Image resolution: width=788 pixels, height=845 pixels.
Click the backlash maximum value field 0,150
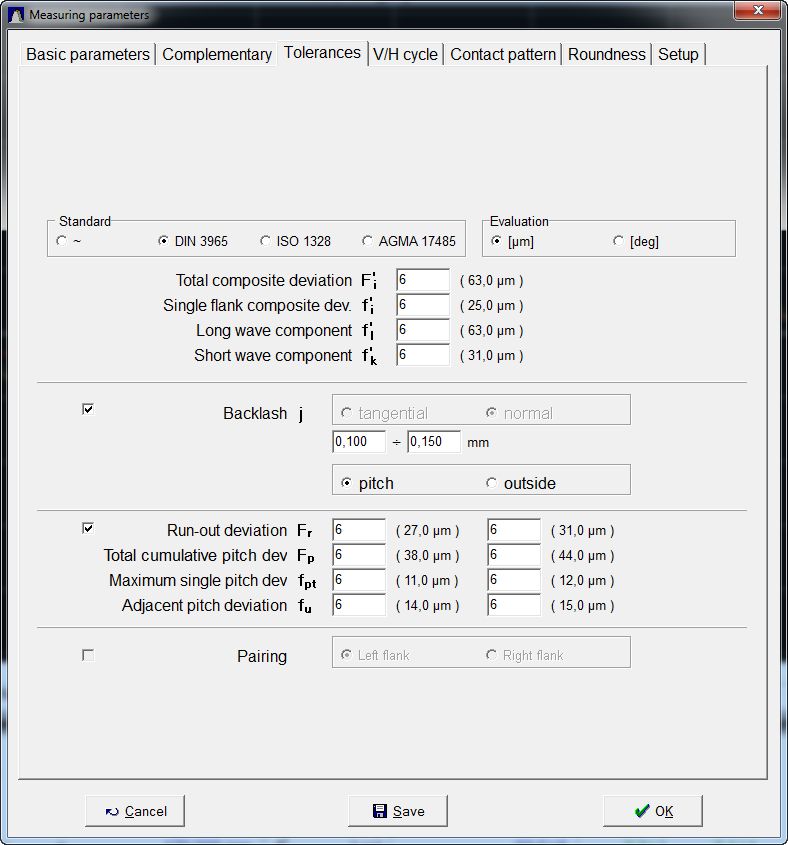point(433,442)
